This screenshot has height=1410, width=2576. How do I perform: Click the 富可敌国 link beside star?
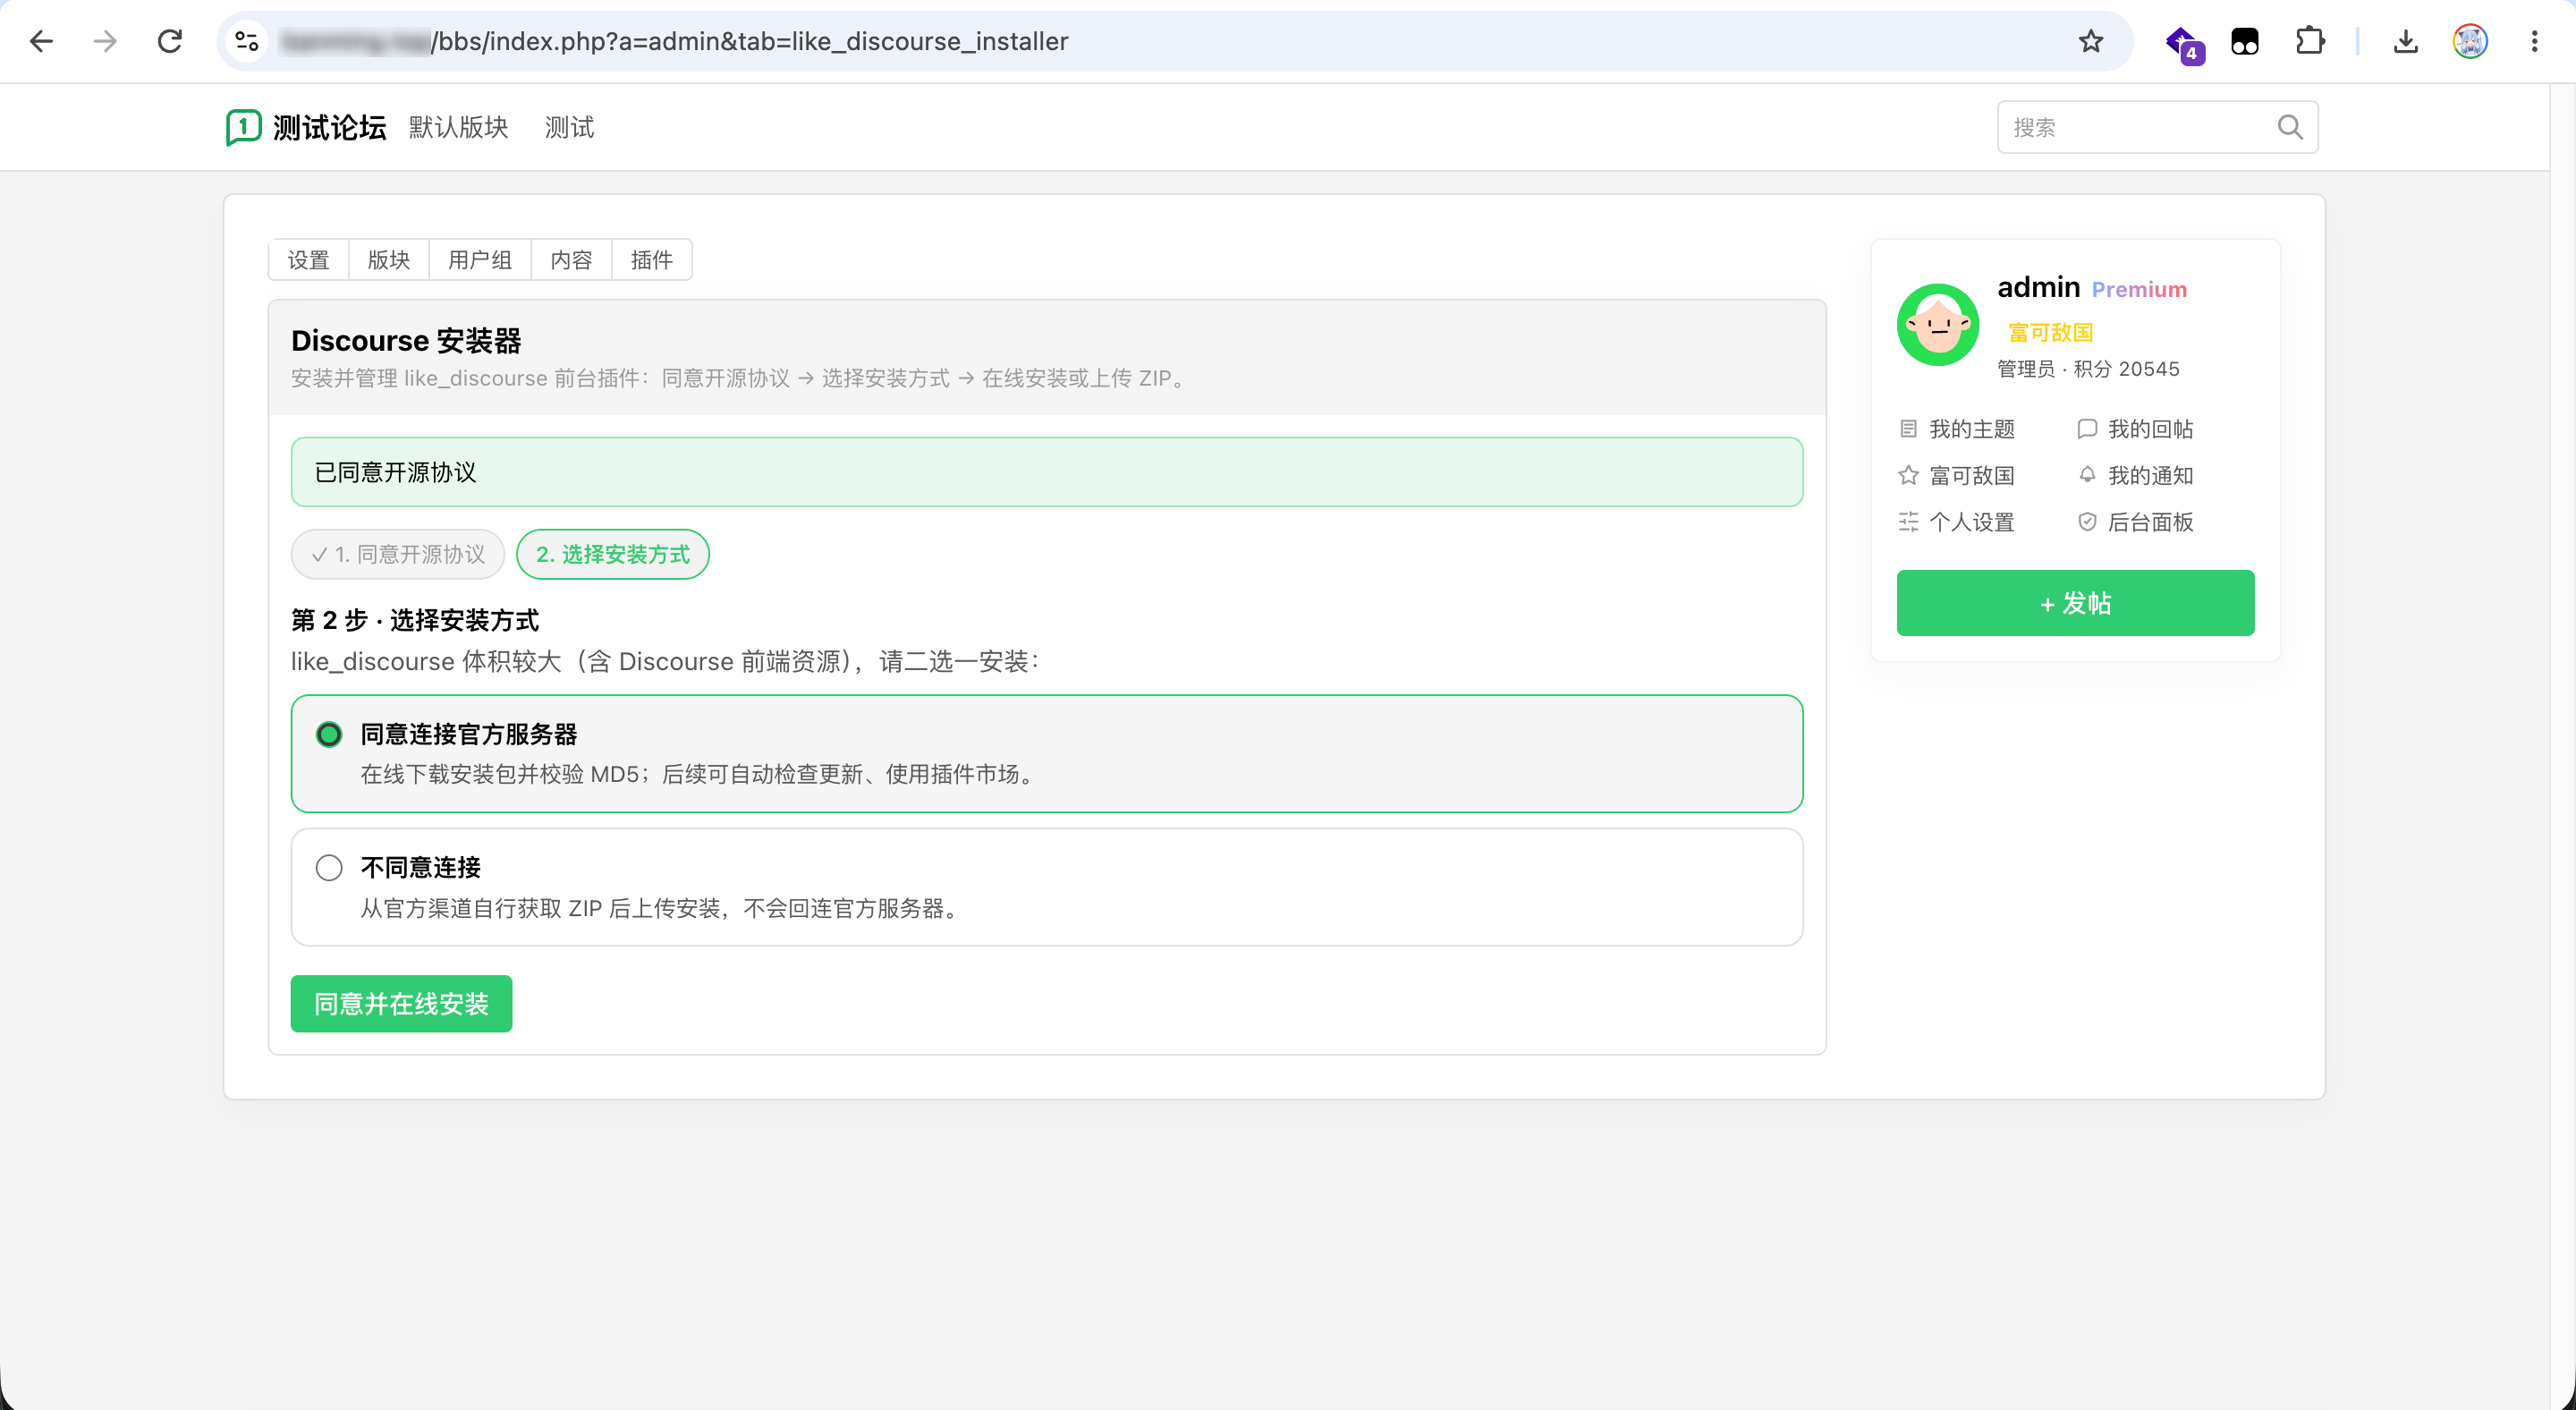(1971, 475)
